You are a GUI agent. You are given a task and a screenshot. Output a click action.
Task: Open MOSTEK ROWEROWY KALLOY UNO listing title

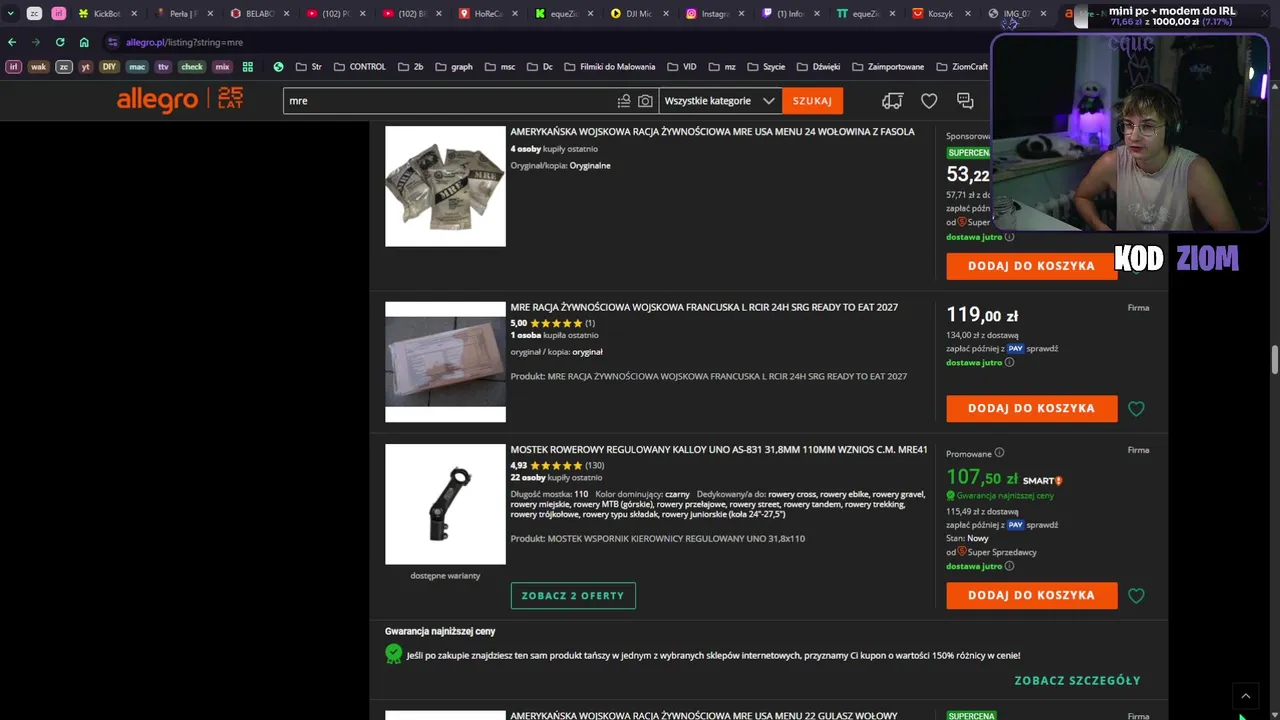pos(719,450)
